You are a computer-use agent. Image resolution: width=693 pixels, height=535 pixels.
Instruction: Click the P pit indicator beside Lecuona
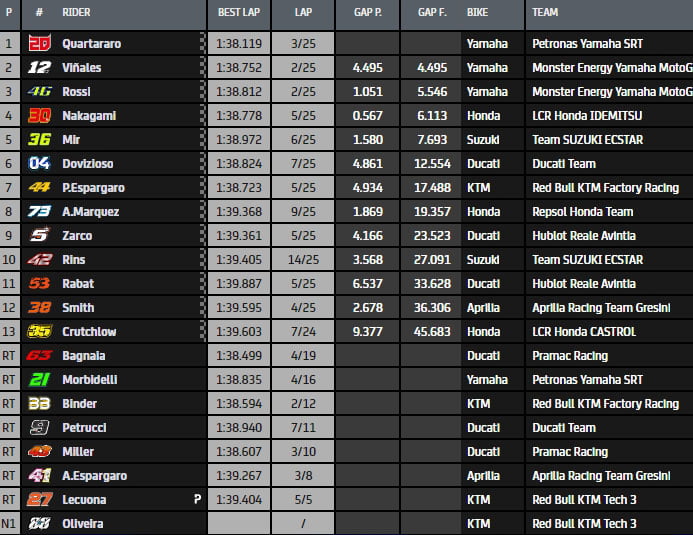click(x=199, y=499)
